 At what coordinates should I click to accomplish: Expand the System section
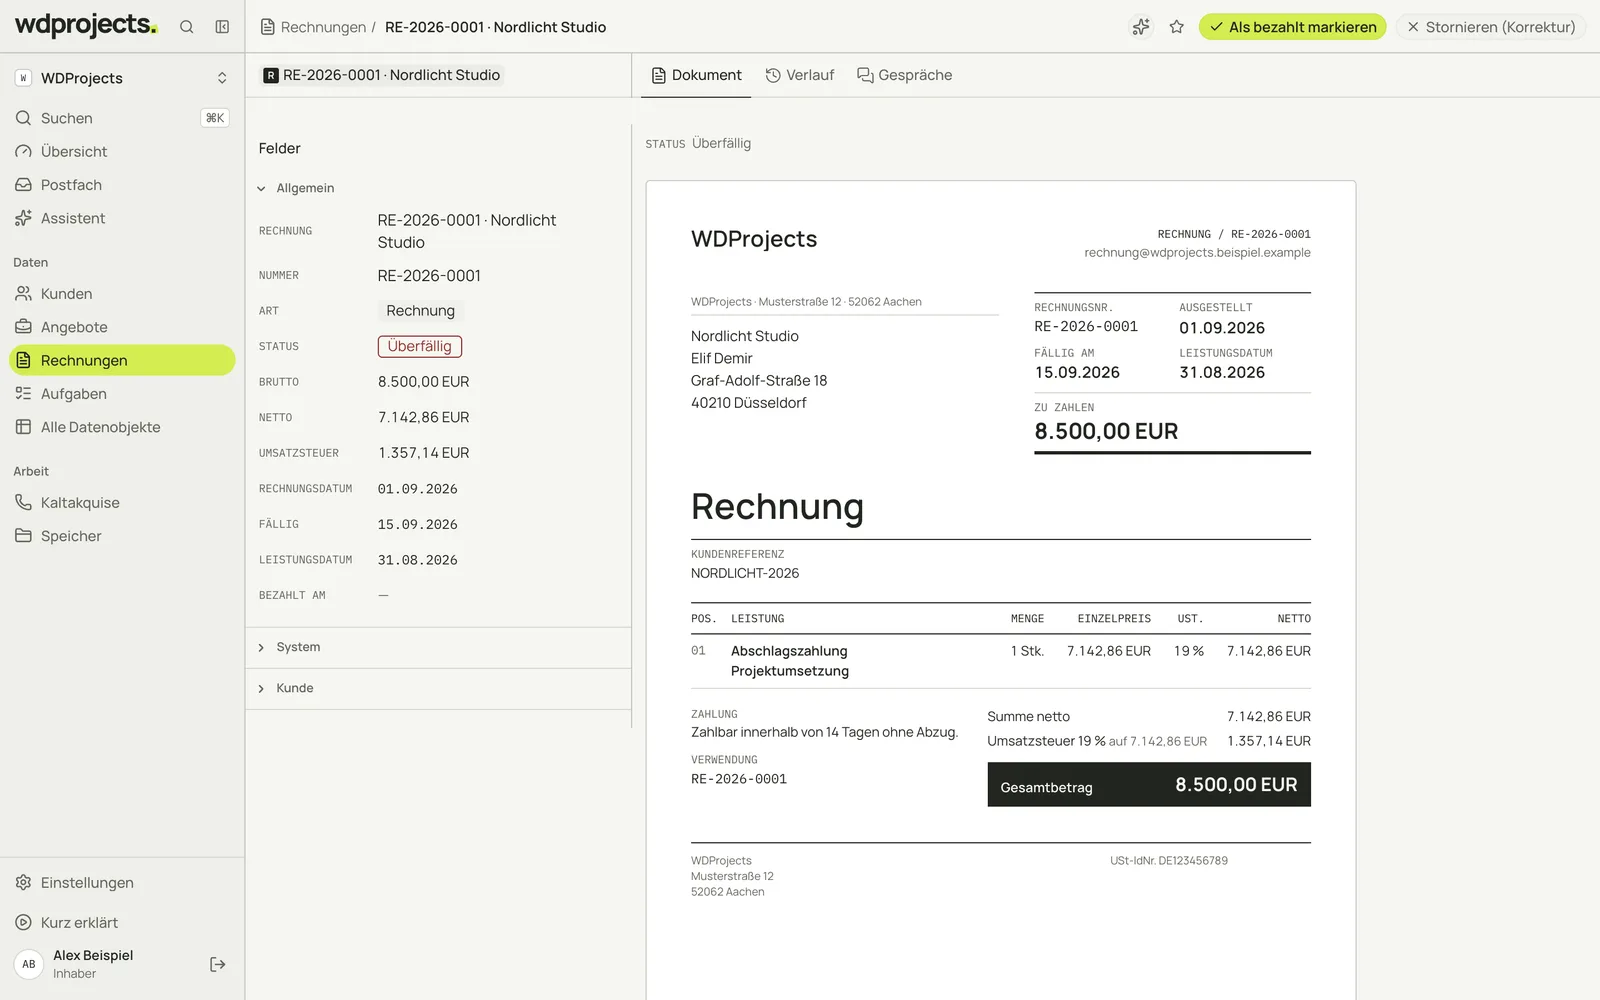(x=438, y=647)
